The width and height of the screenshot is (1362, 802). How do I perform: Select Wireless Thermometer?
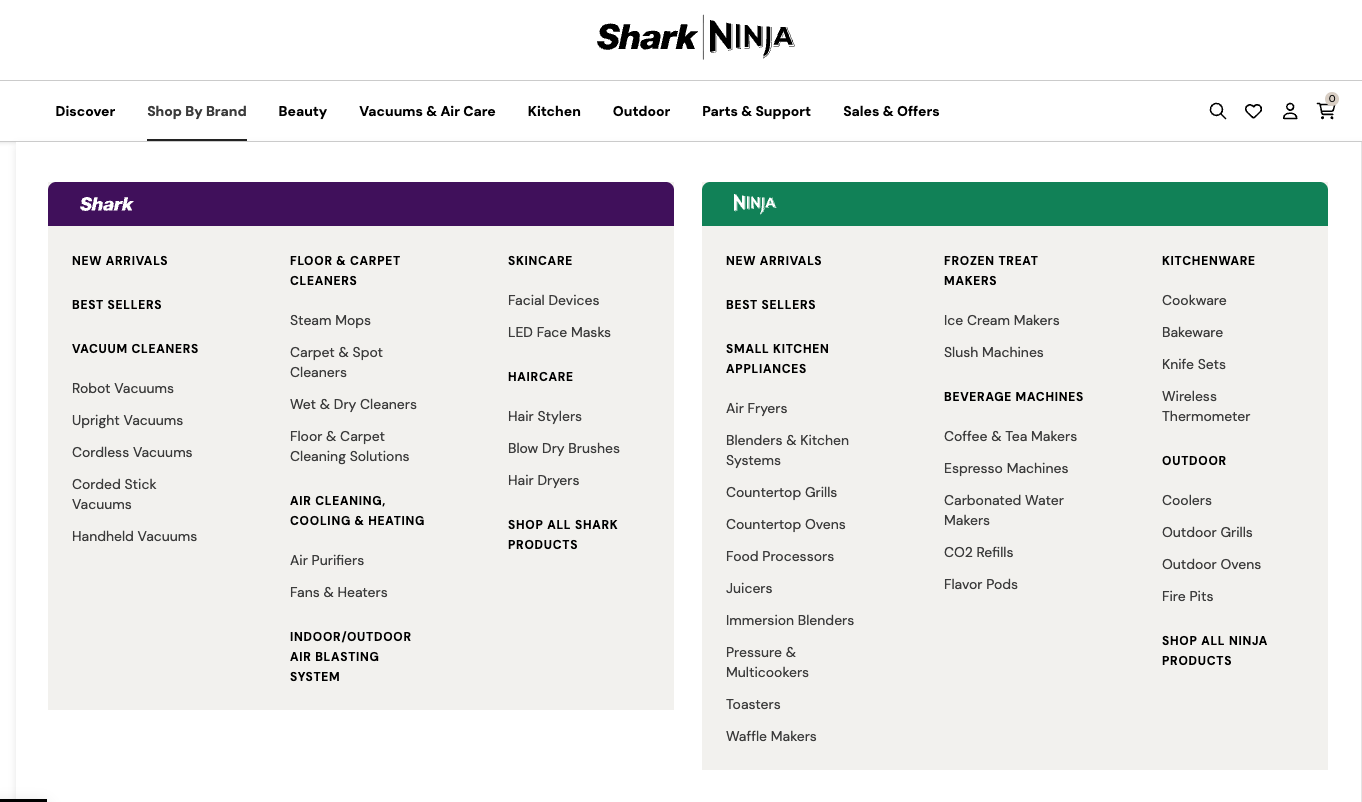(x=1206, y=406)
